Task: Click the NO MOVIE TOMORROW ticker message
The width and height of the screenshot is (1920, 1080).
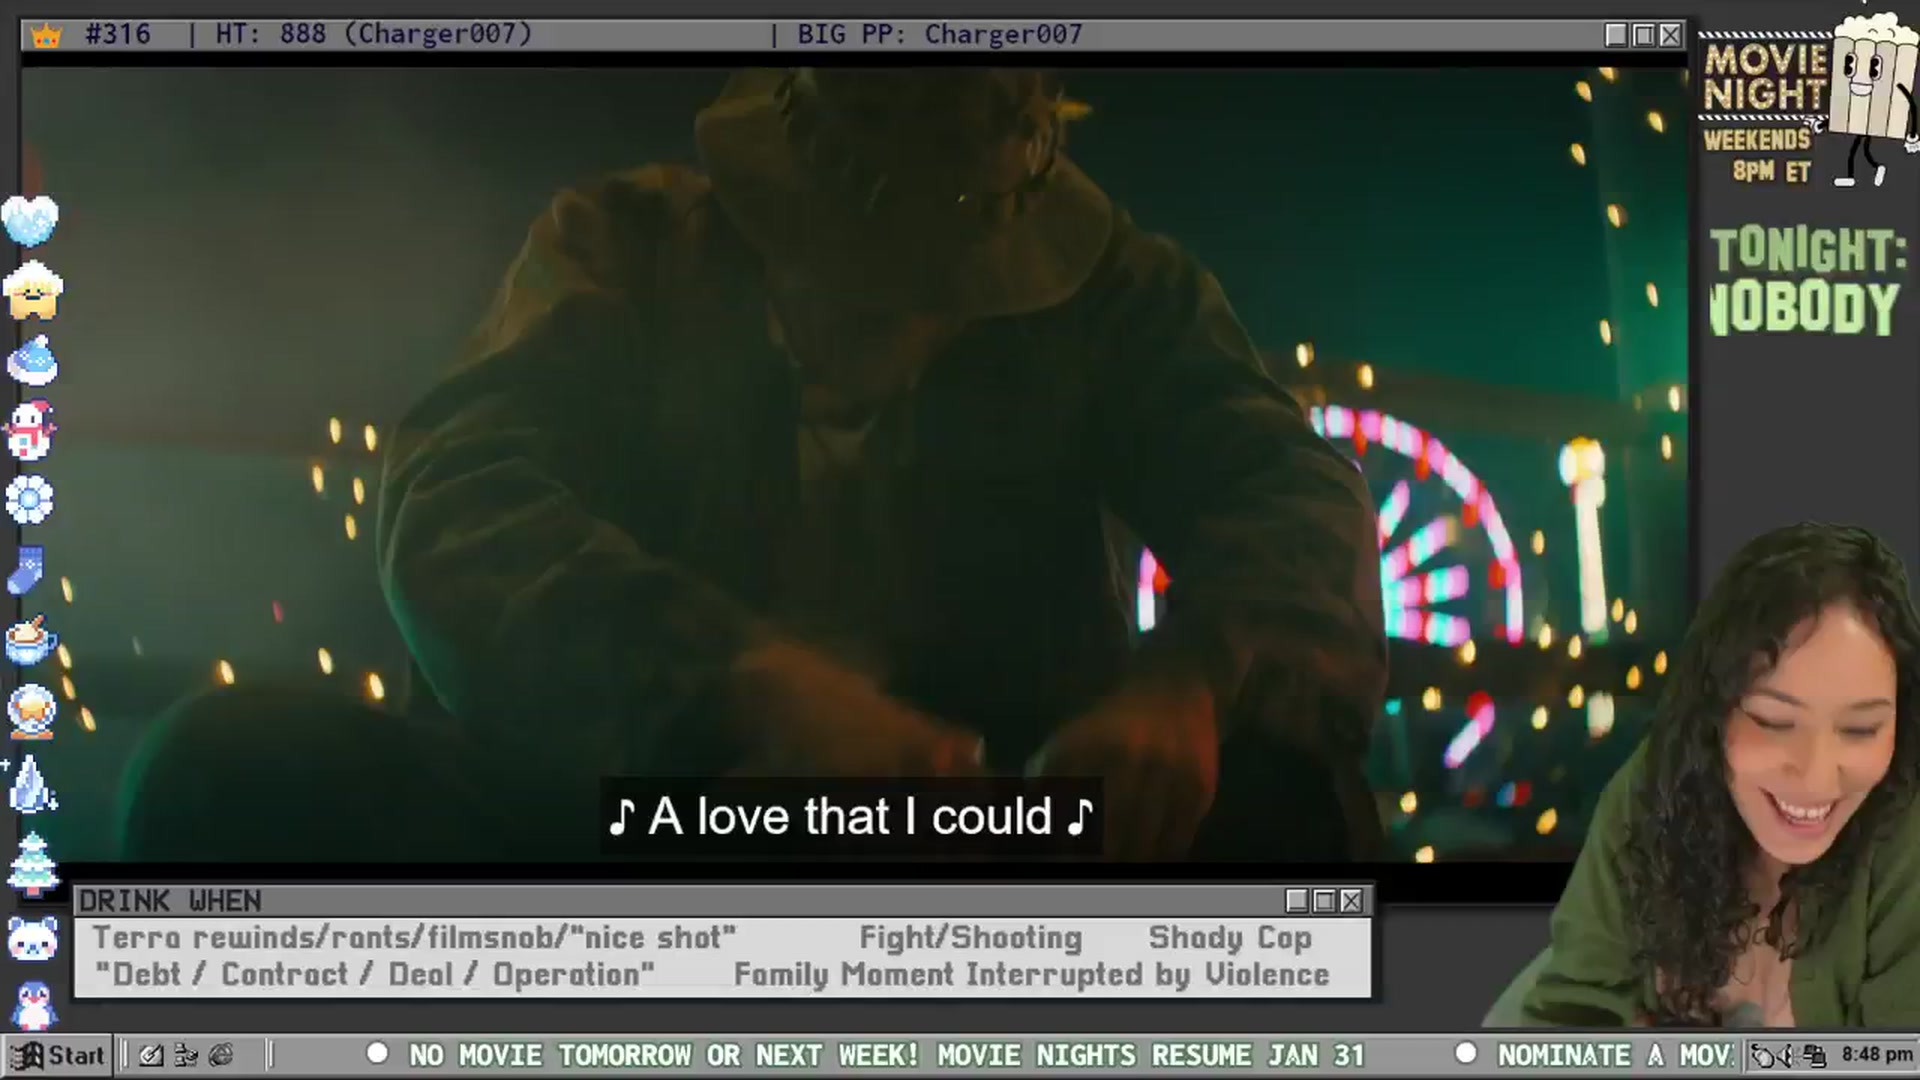Action: coord(887,1055)
